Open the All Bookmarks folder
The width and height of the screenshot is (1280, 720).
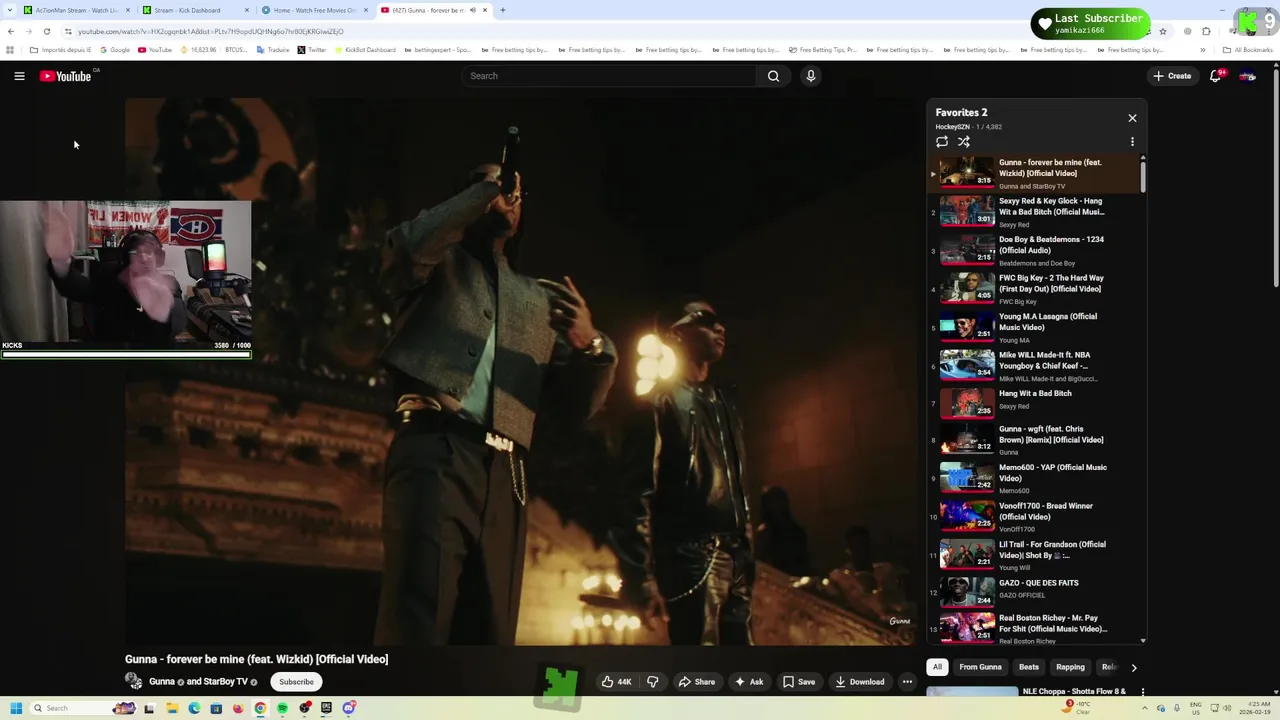(1247, 50)
